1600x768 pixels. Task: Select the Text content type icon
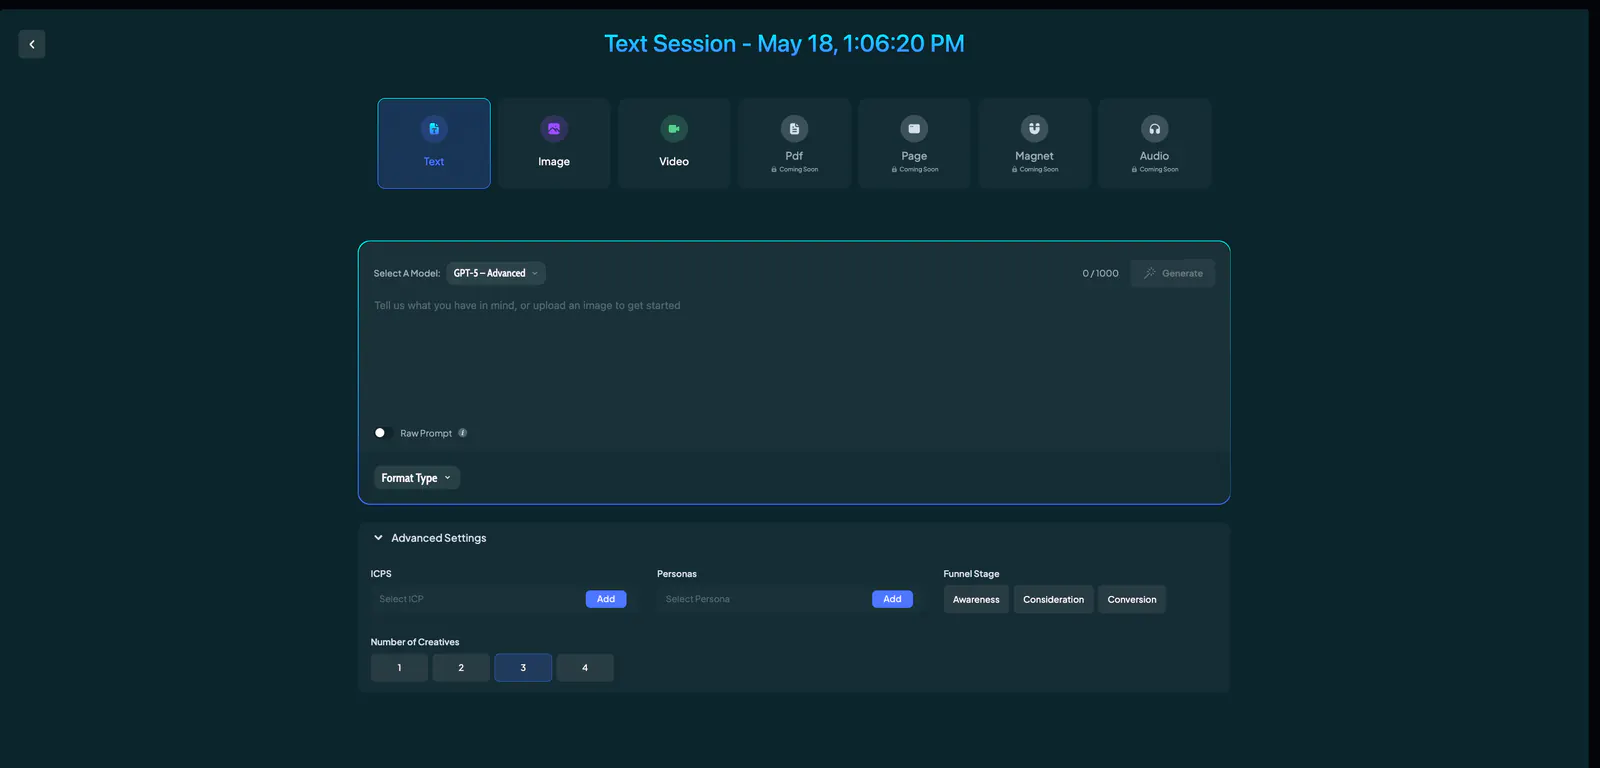tap(434, 129)
